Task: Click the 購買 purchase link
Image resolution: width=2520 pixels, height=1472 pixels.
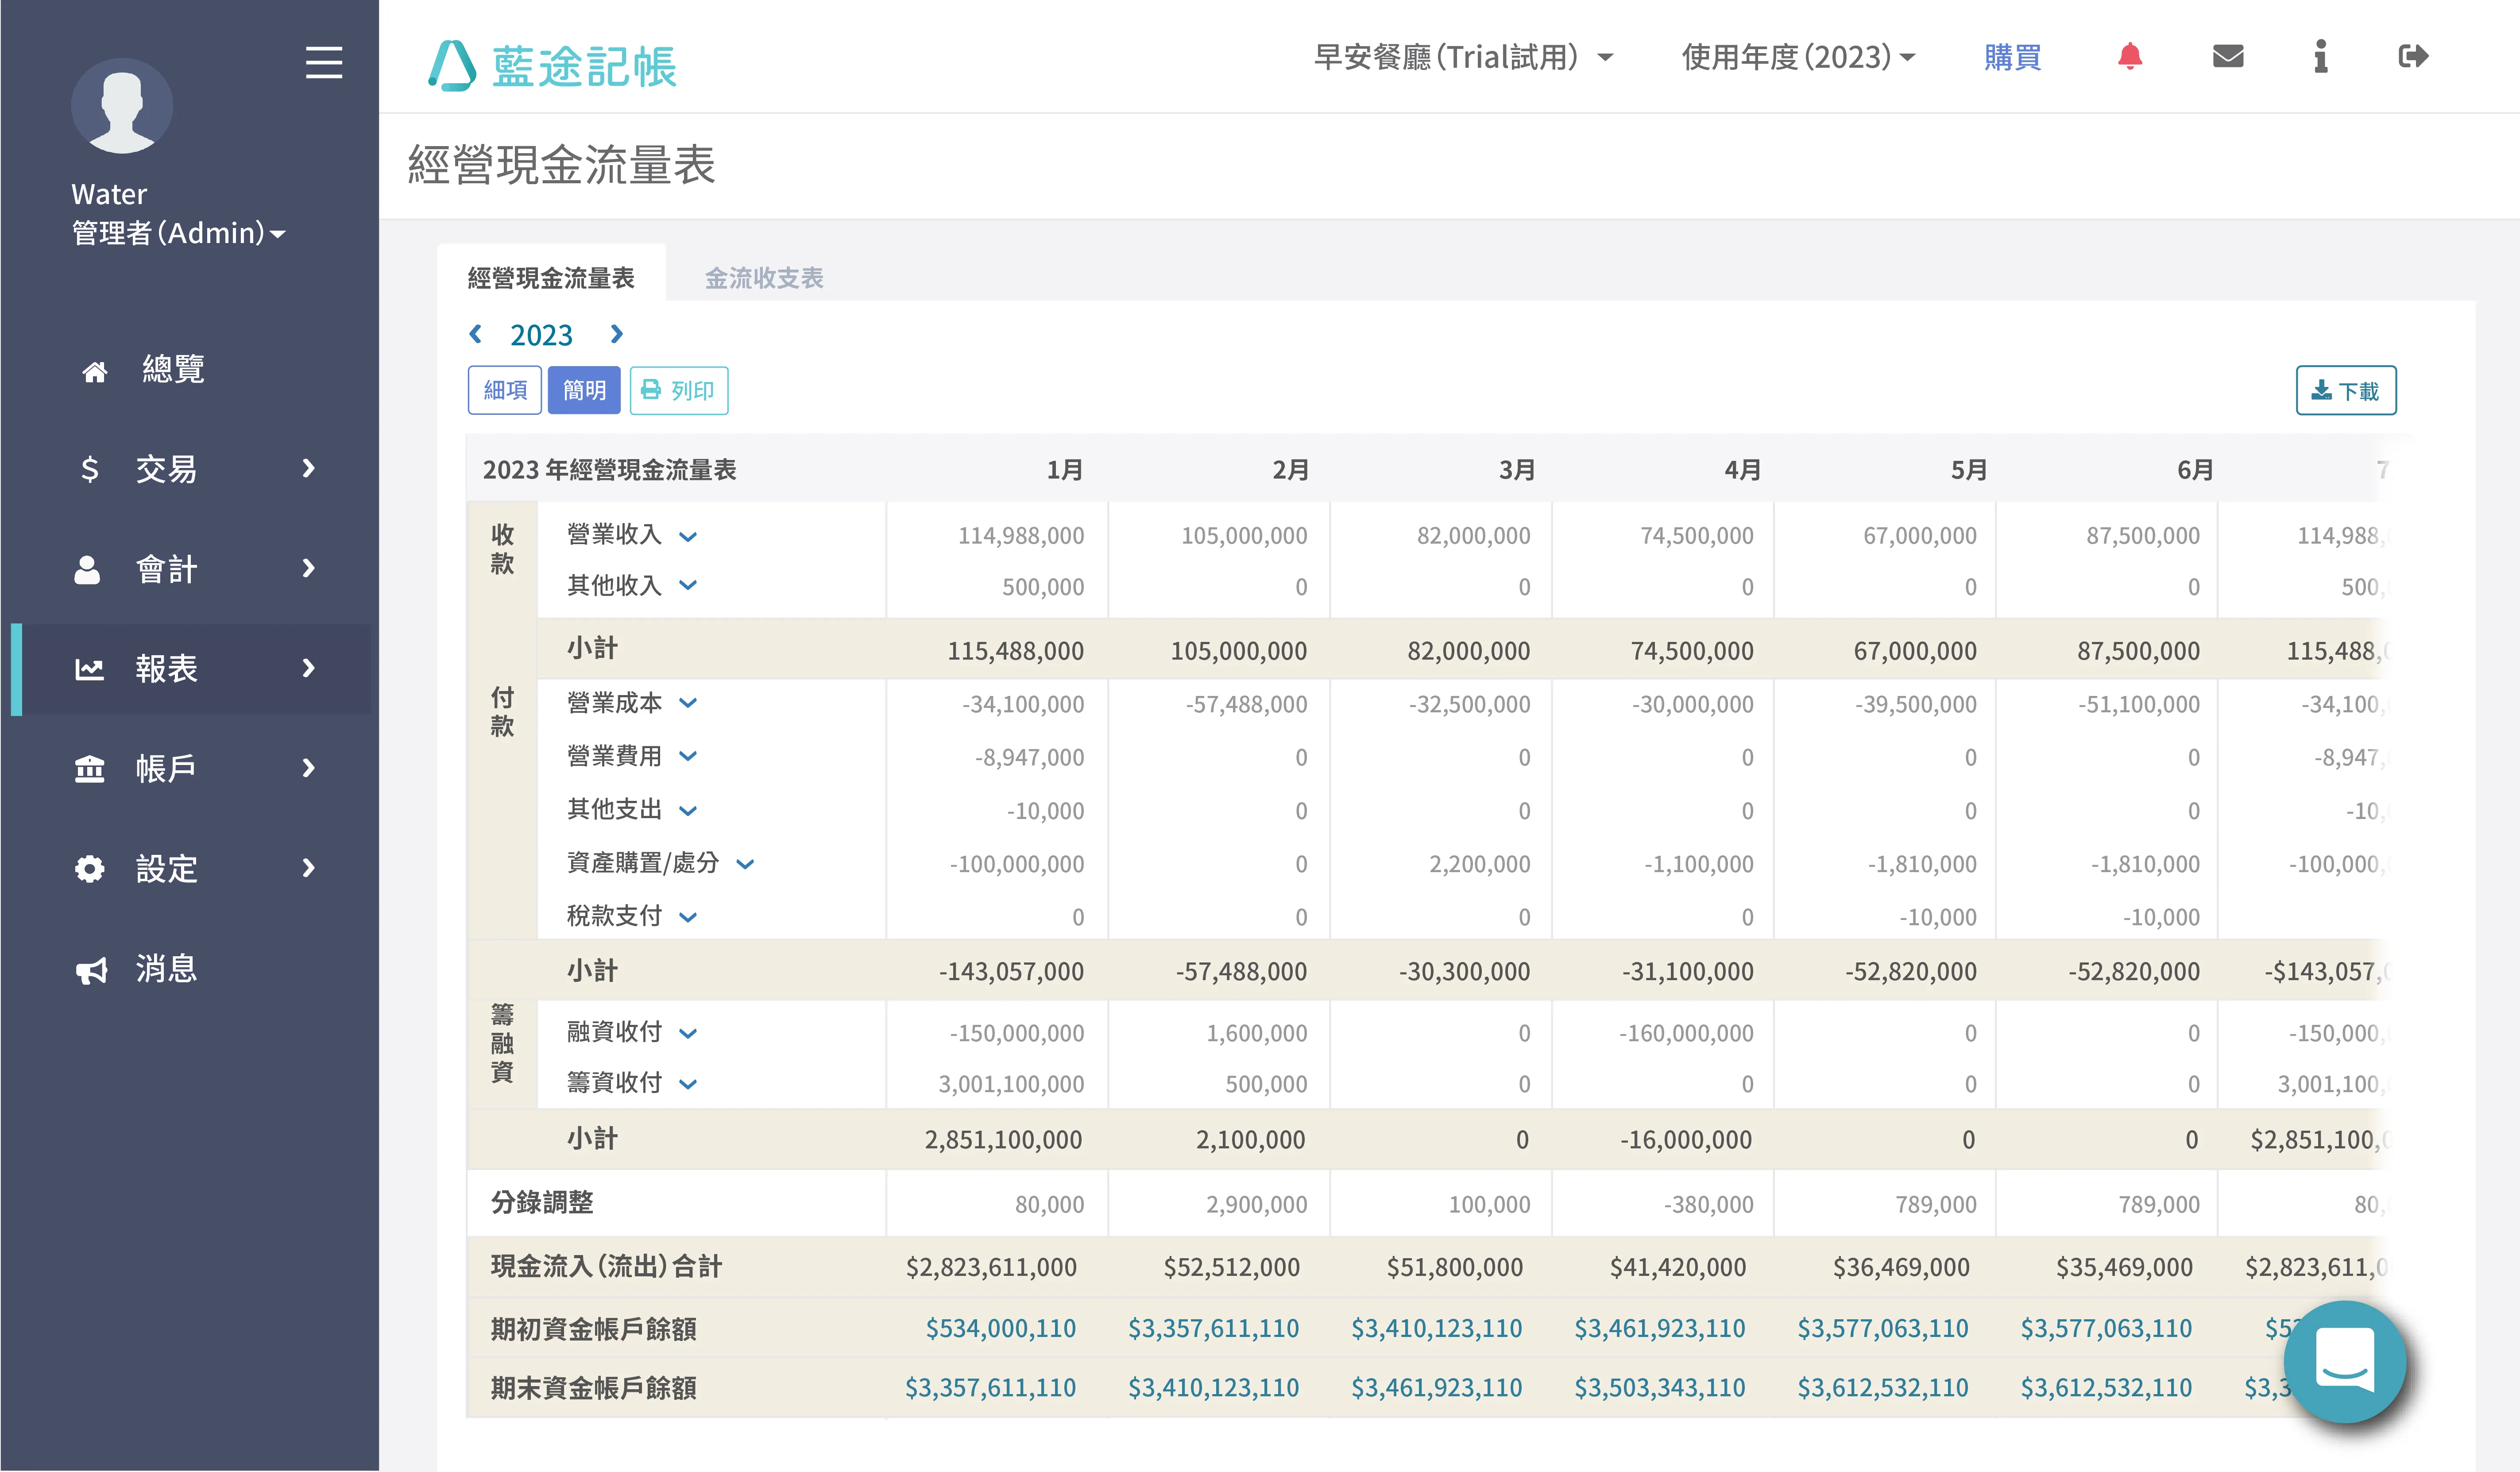Action: click(2012, 57)
